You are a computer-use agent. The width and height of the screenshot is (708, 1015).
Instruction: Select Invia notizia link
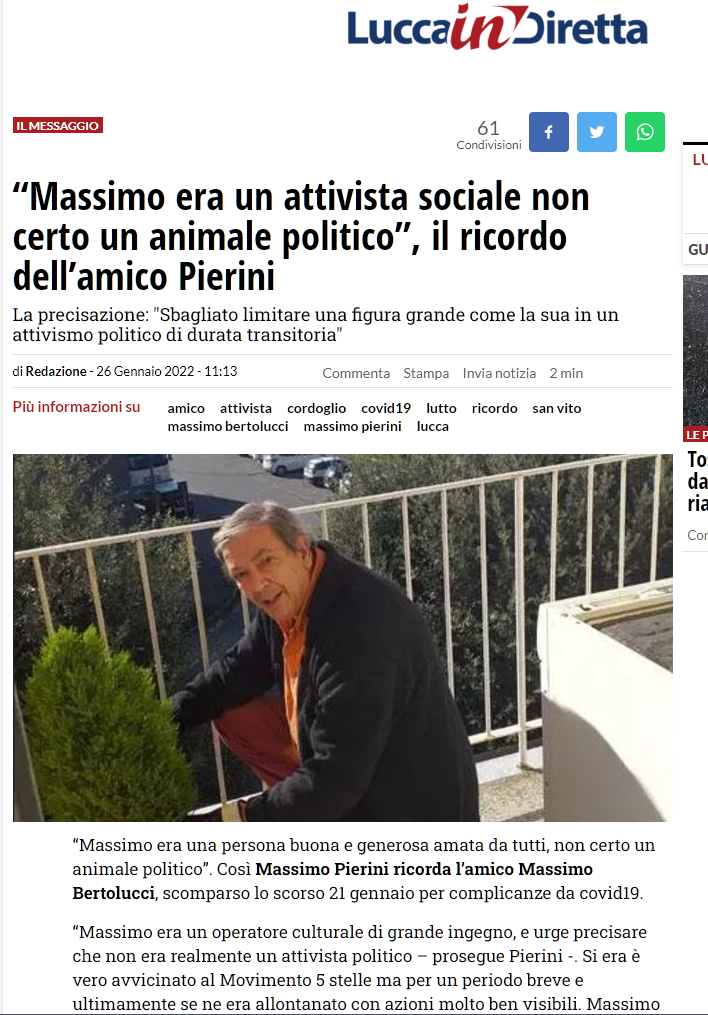(x=499, y=374)
